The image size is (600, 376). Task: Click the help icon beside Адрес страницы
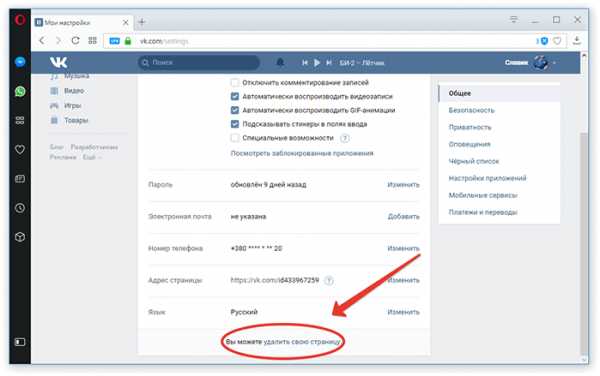[329, 281]
